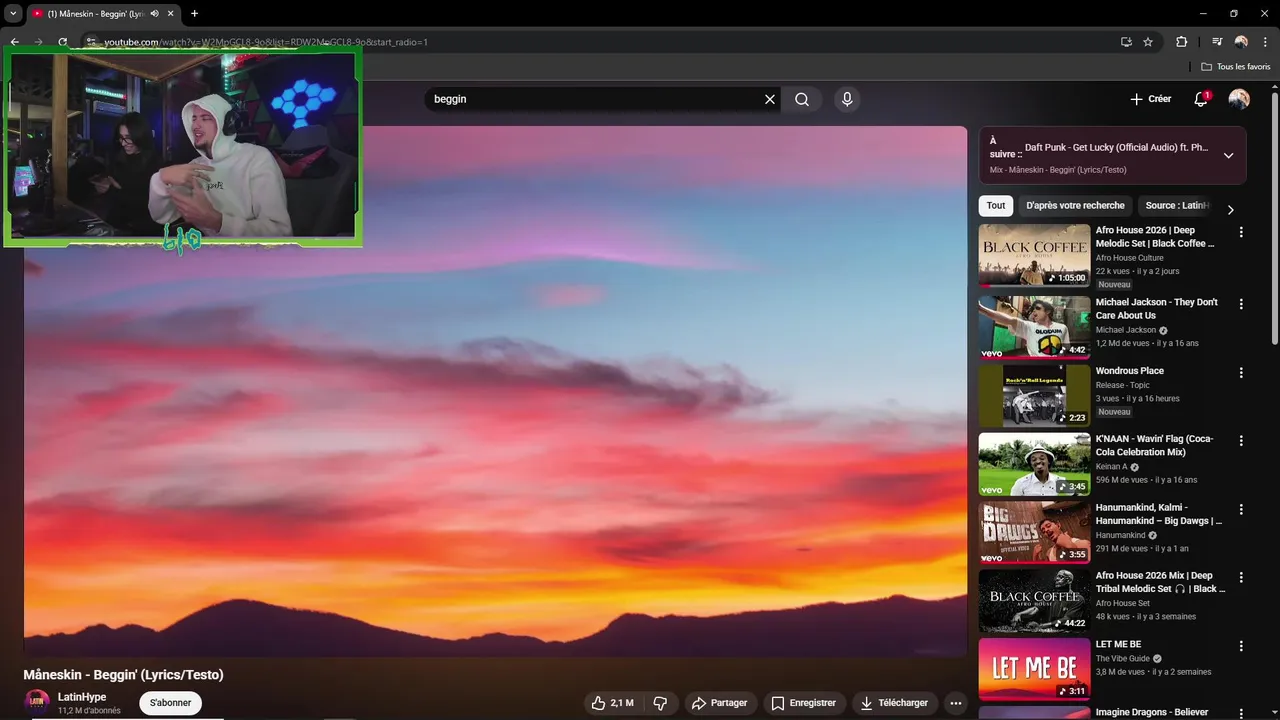
Task: Open options menu for Afro House 2026 Deep Melodic Set
Action: [x=1241, y=232]
